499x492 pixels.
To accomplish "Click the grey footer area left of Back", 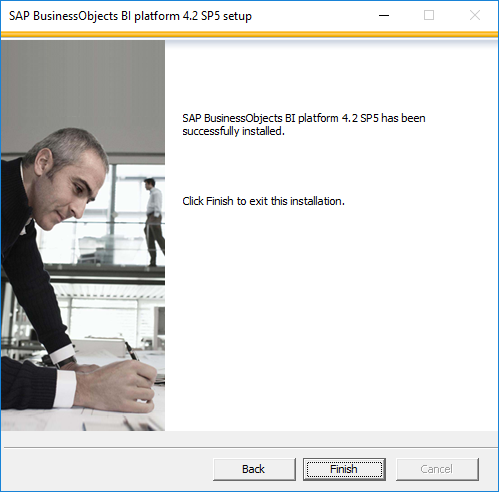I will click(107, 469).
